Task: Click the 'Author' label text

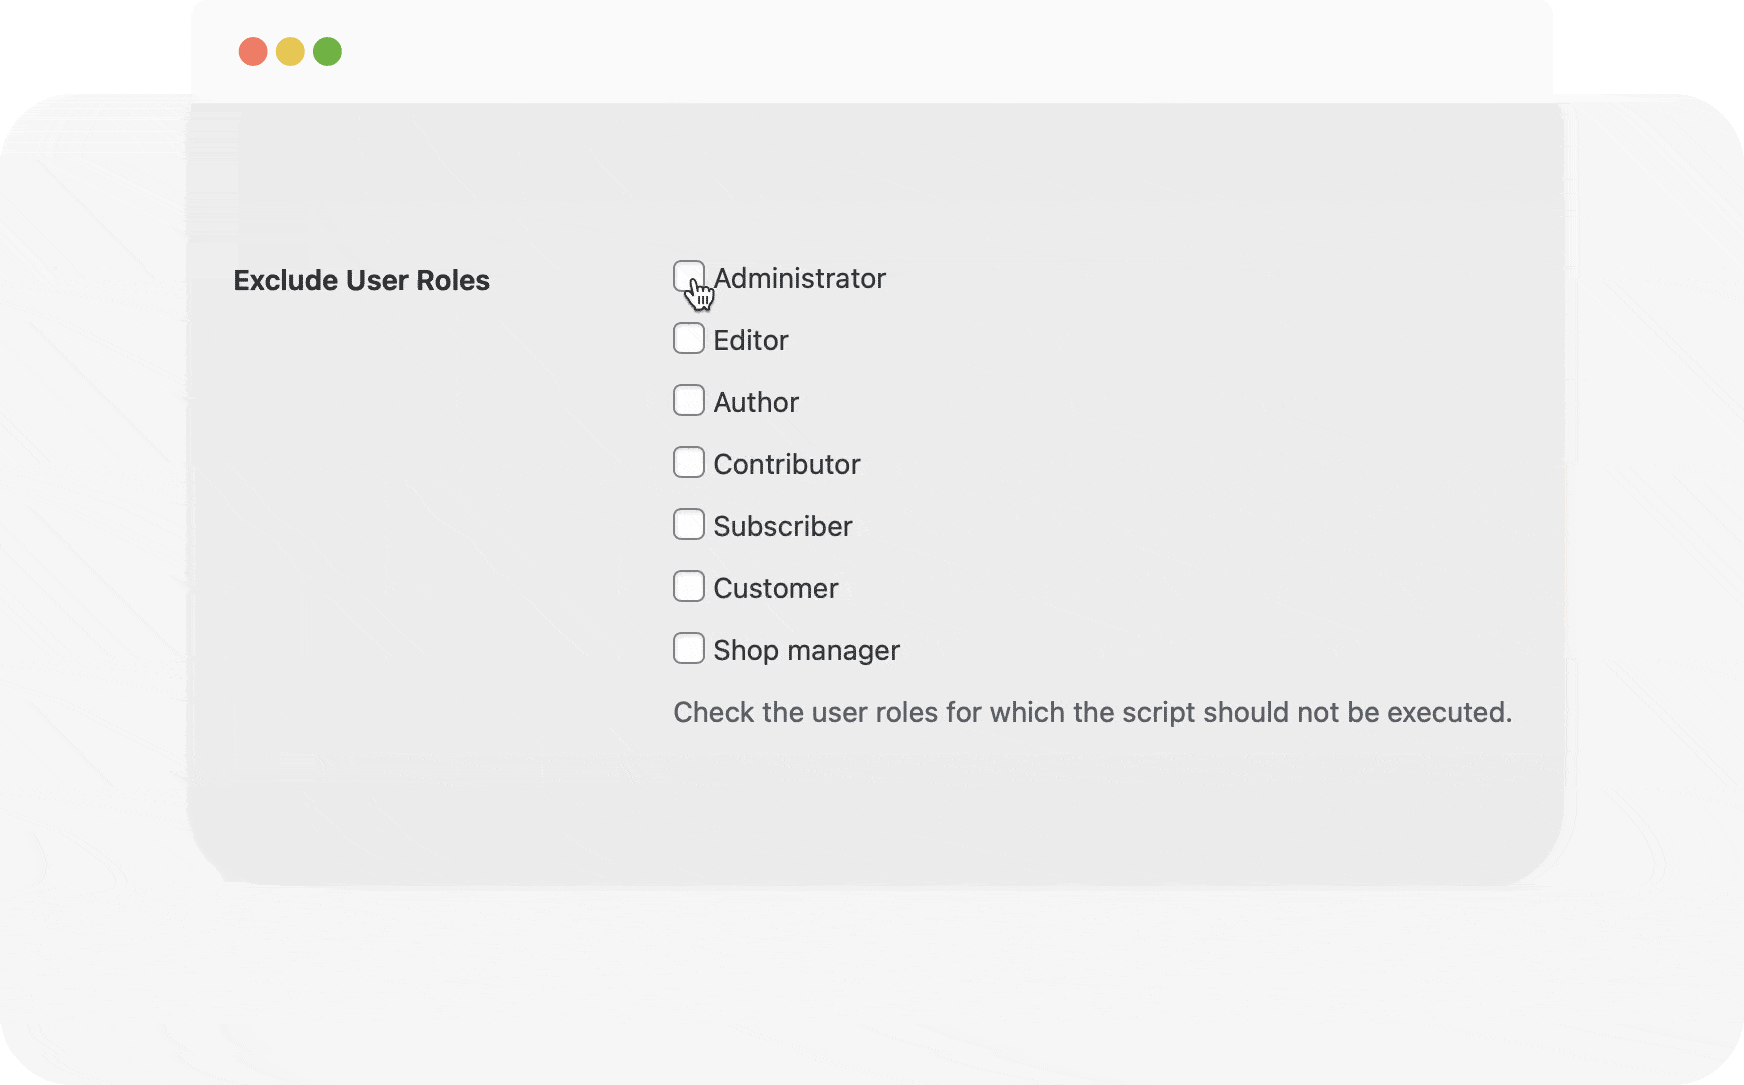Action: click(756, 402)
